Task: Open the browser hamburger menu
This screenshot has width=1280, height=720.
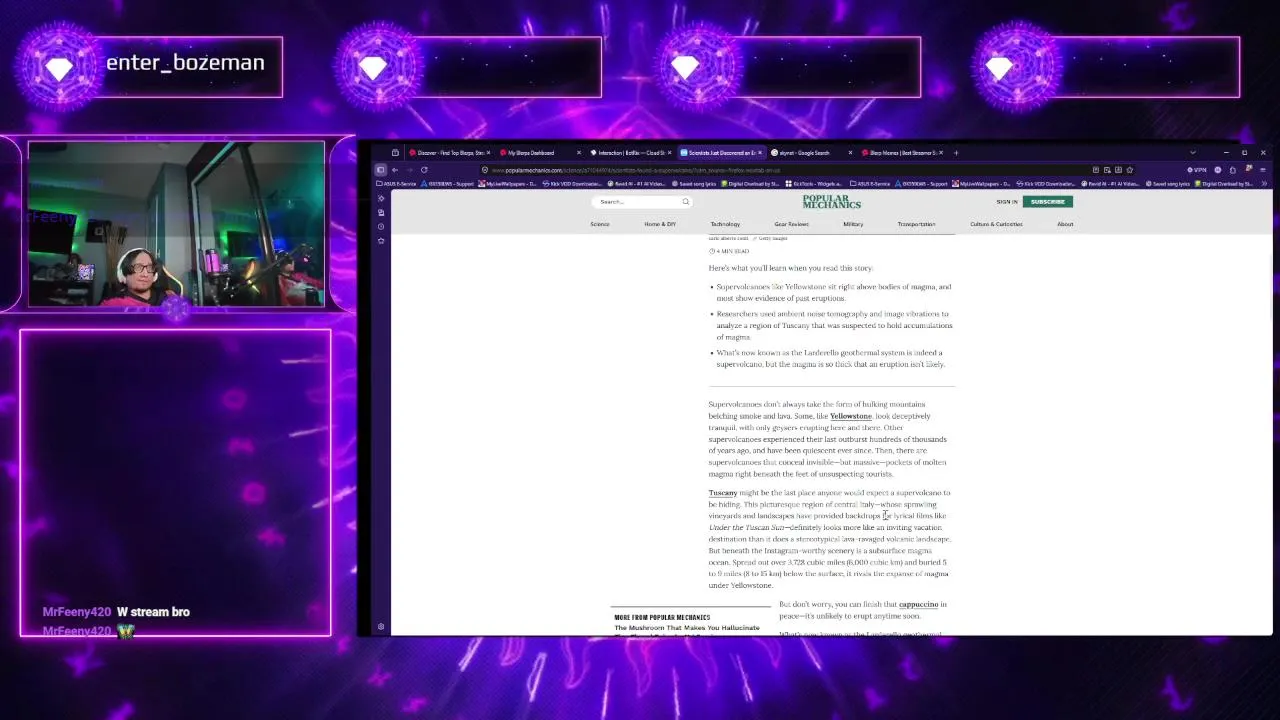Action: (1262, 170)
